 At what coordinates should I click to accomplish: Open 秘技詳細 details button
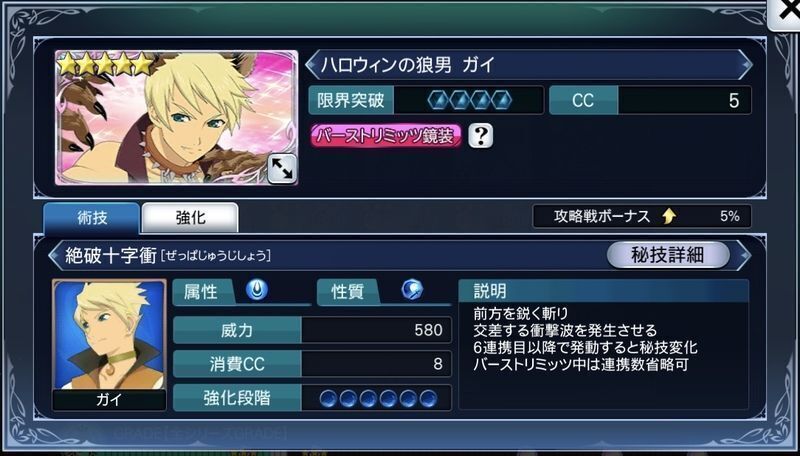coord(668,255)
